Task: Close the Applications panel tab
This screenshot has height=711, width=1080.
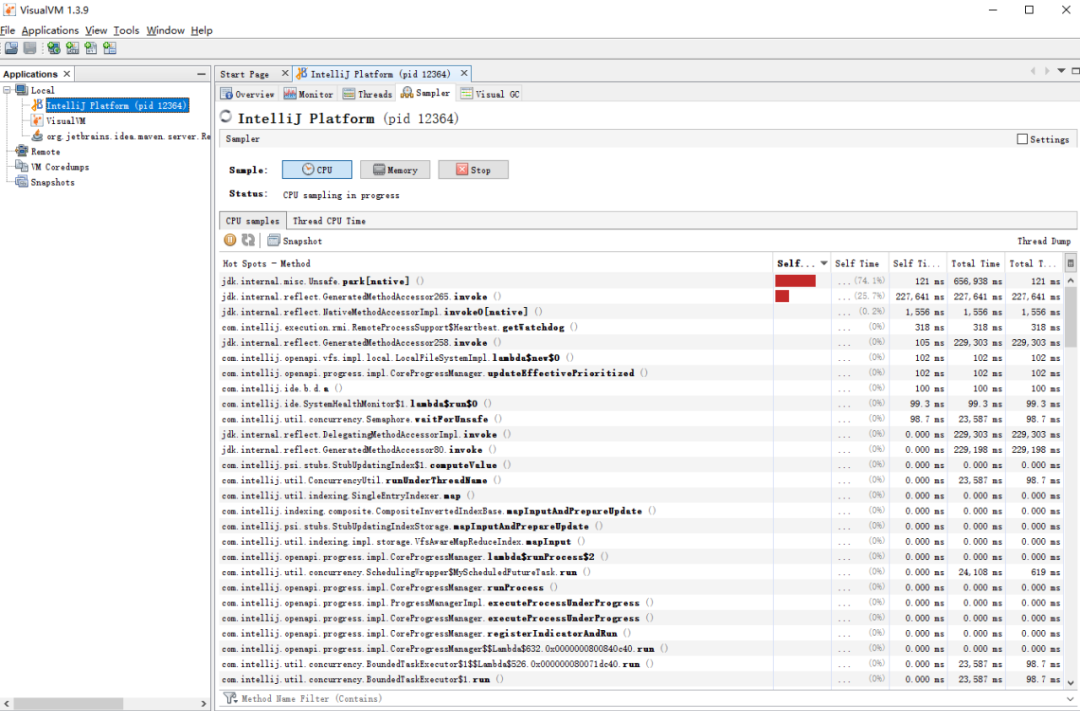Action: coord(67,74)
